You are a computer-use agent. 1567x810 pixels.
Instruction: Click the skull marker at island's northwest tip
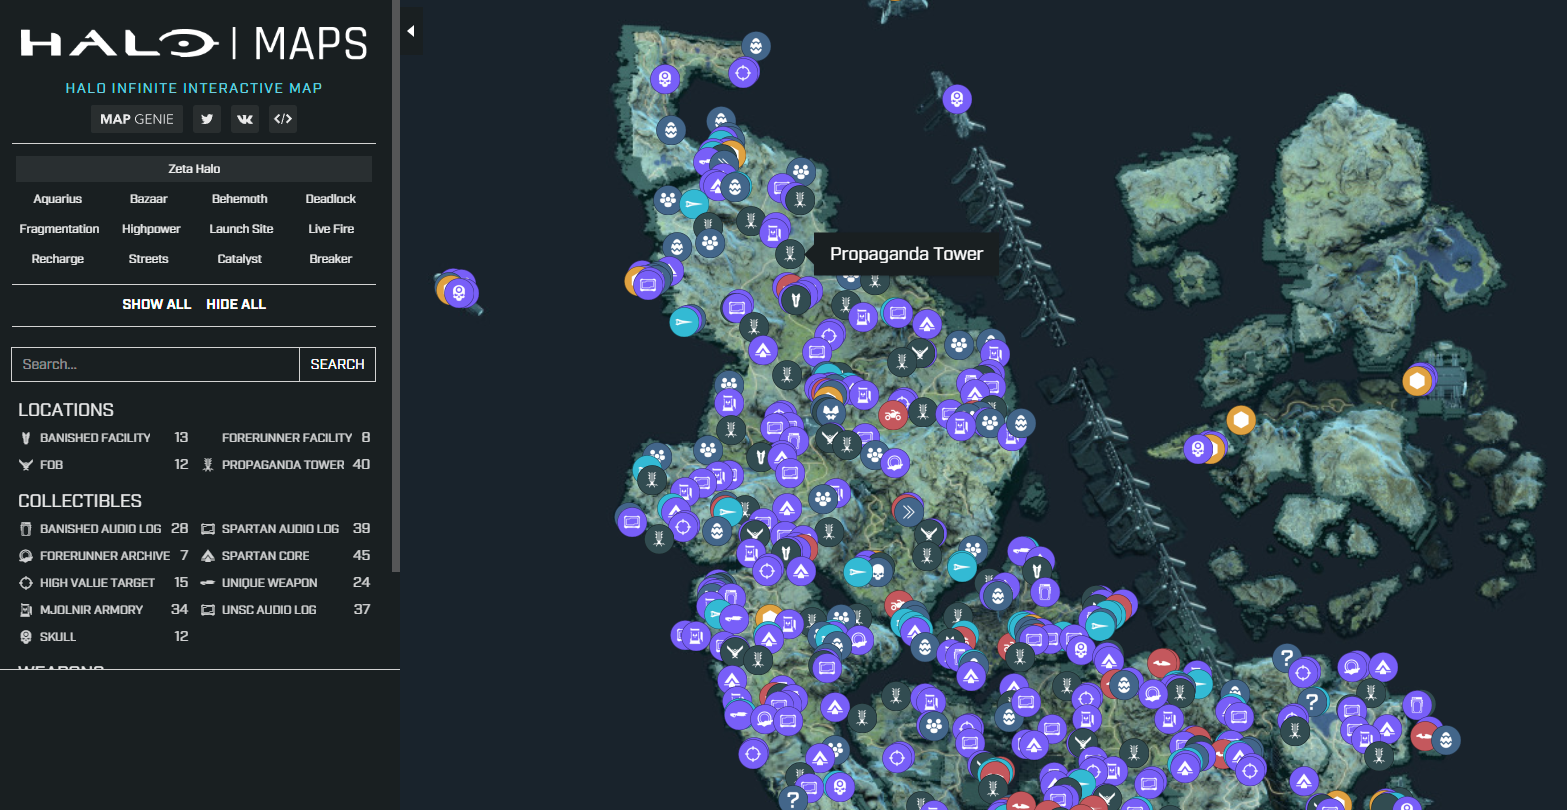(665, 78)
